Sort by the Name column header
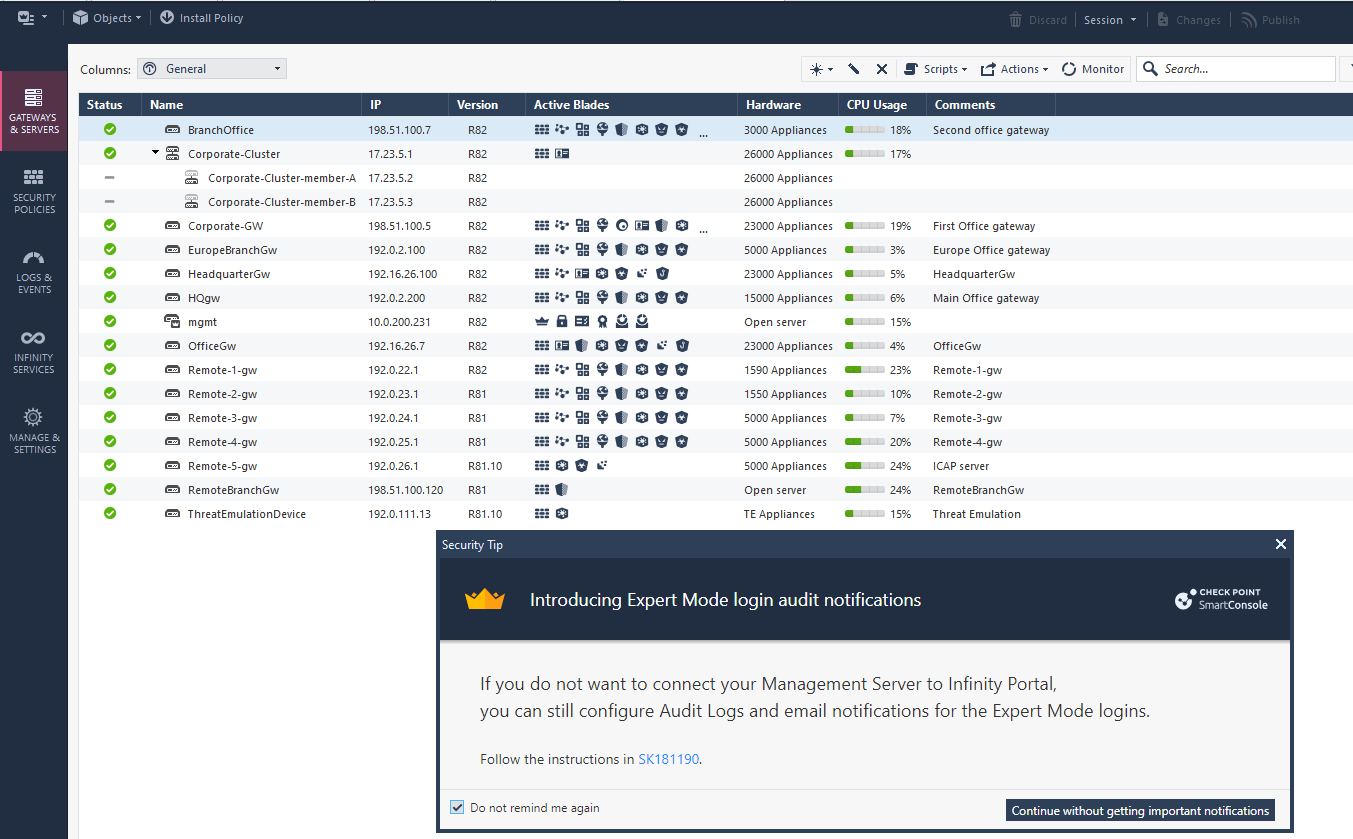 (x=252, y=105)
